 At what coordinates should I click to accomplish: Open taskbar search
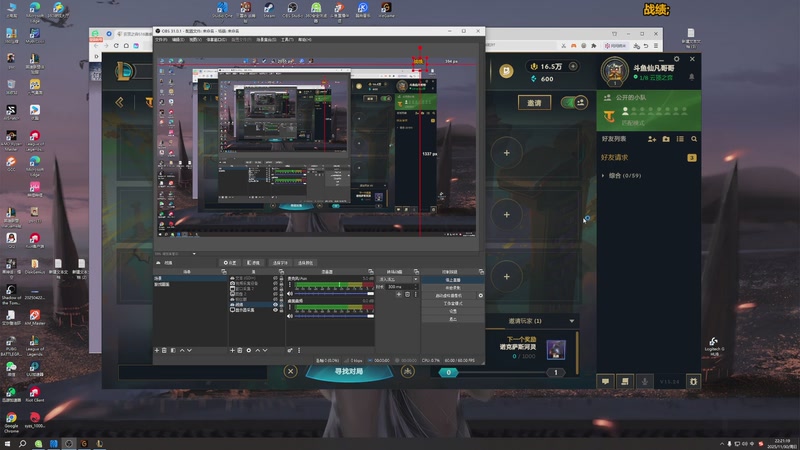point(22,444)
